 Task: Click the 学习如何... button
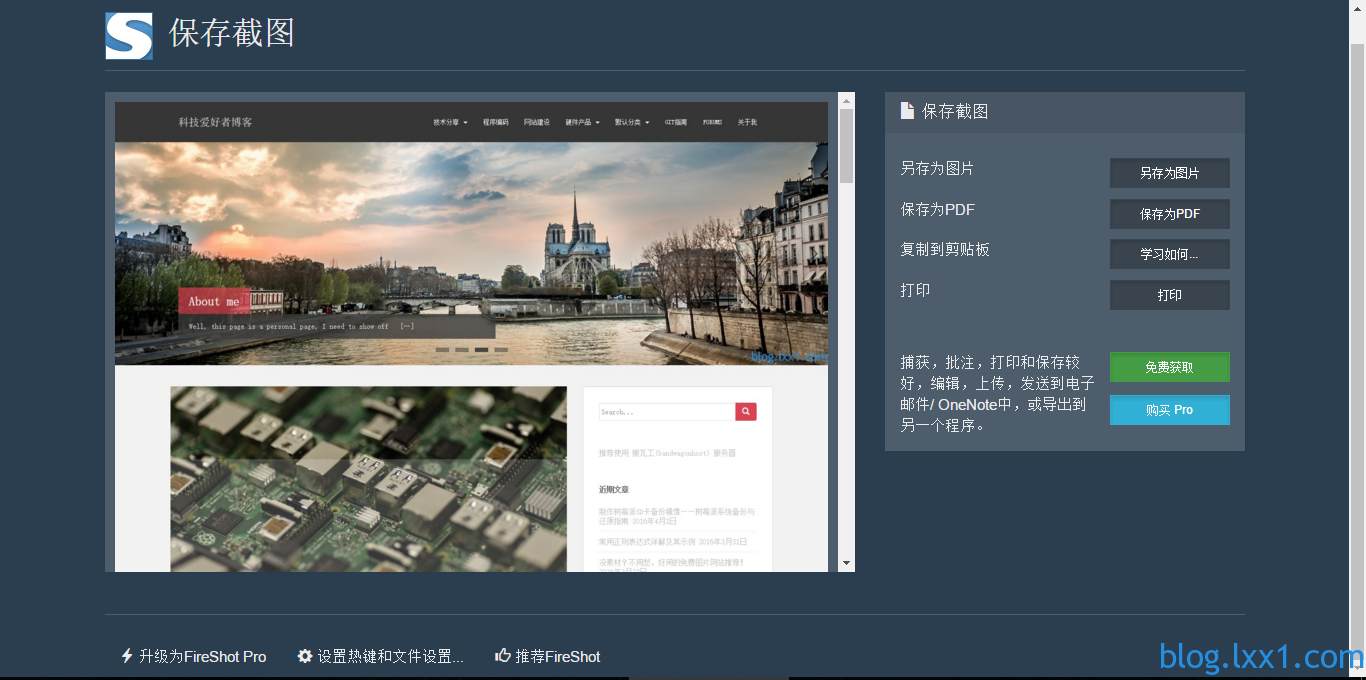coord(1170,254)
